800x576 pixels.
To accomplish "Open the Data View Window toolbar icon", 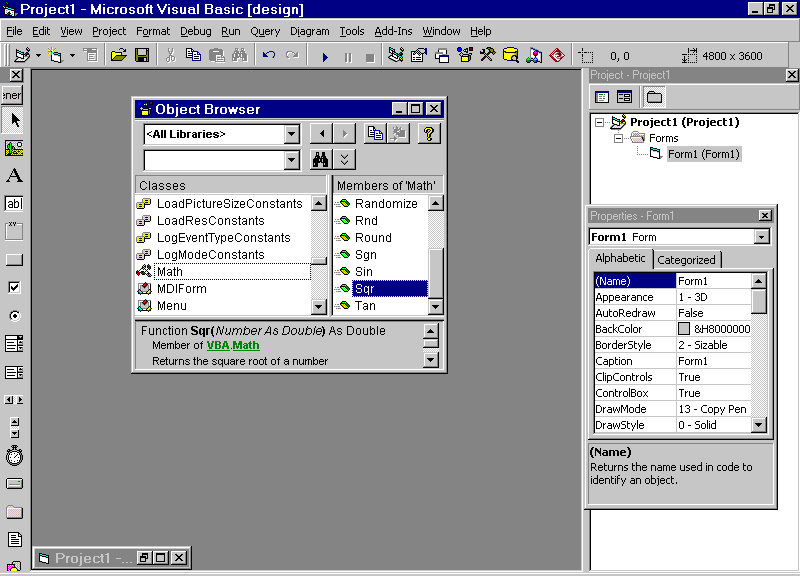I will [x=511, y=55].
